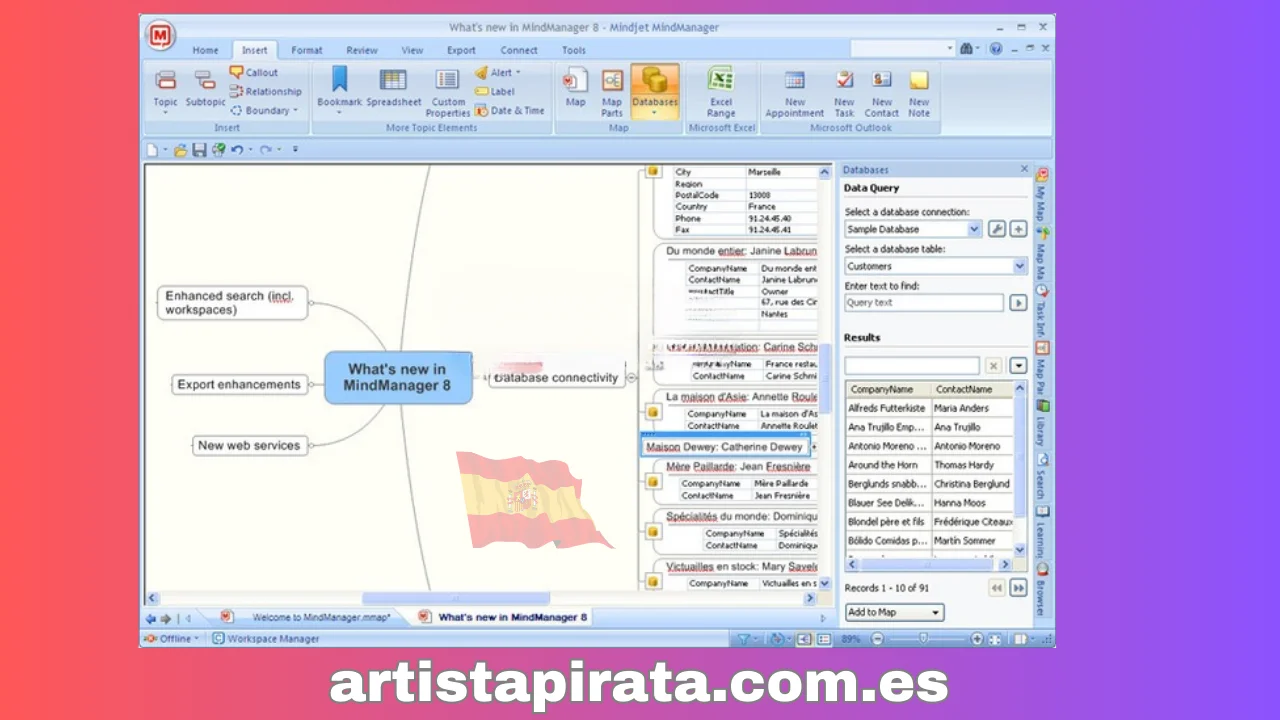Viewport: 1280px width, 720px height.
Task: Switch to the Format ribbon tab
Action: pos(306,50)
